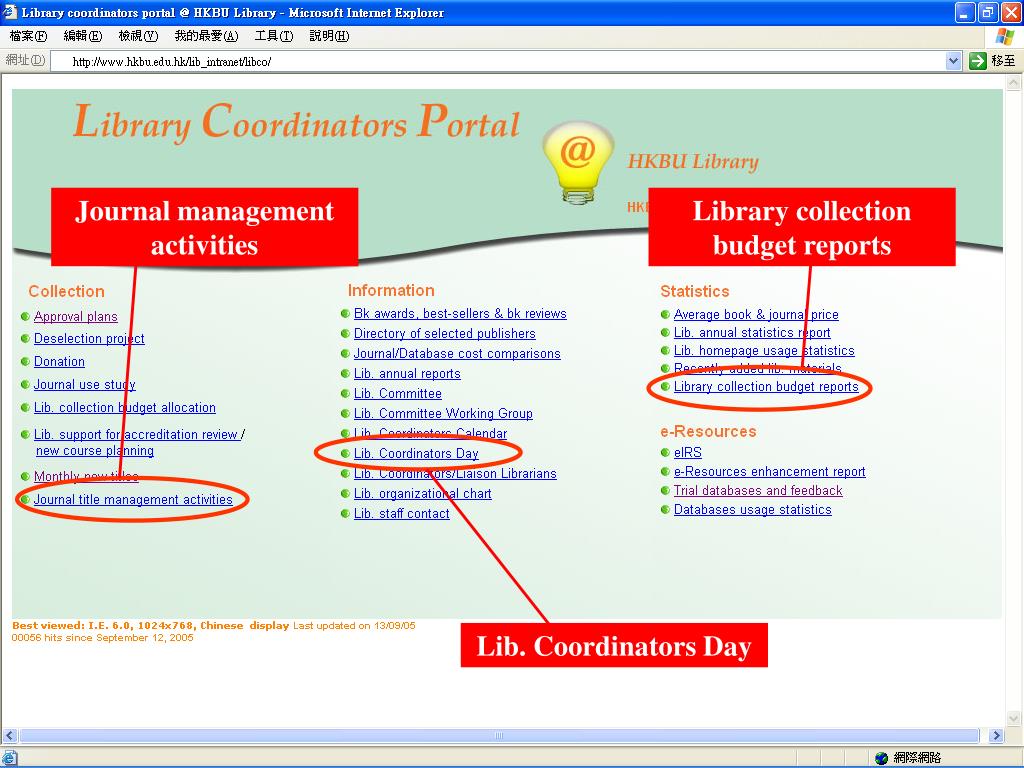Open Lib. collection budget allocation link

pos(125,408)
